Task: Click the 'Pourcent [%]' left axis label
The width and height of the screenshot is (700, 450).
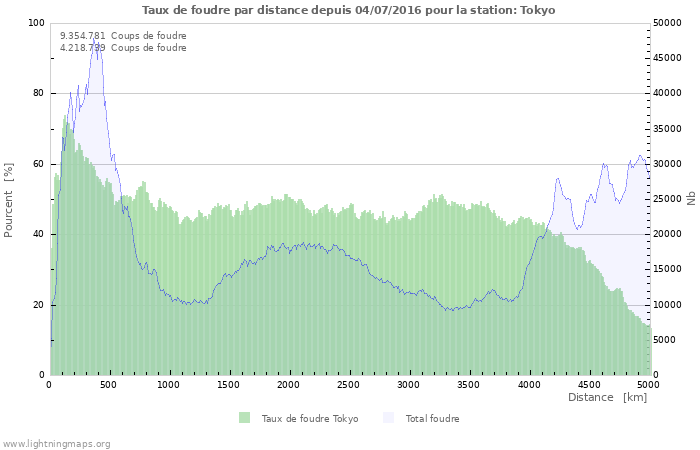Action: click(9, 199)
